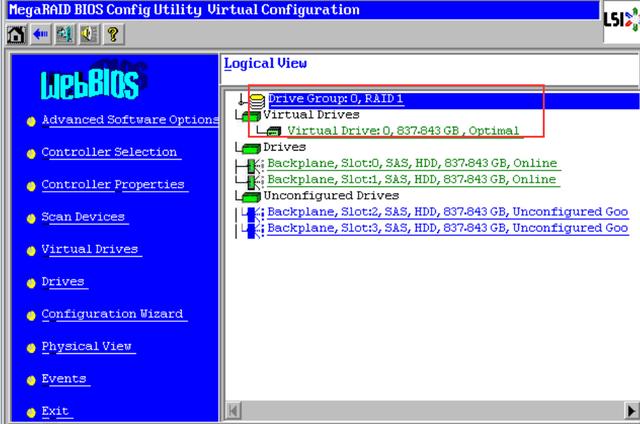The height and width of the screenshot is (424, 640).
Task: Select Backplane Slot:2 Unconfigured Good drive
Action: click(x=448, y=212)
